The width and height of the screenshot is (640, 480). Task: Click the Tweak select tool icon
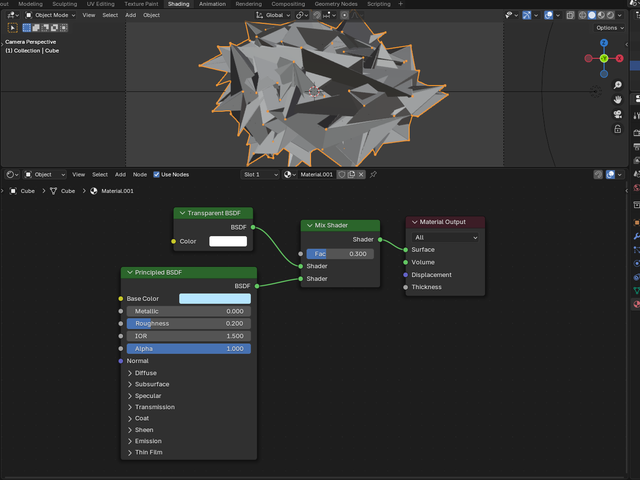pos(13,28)
